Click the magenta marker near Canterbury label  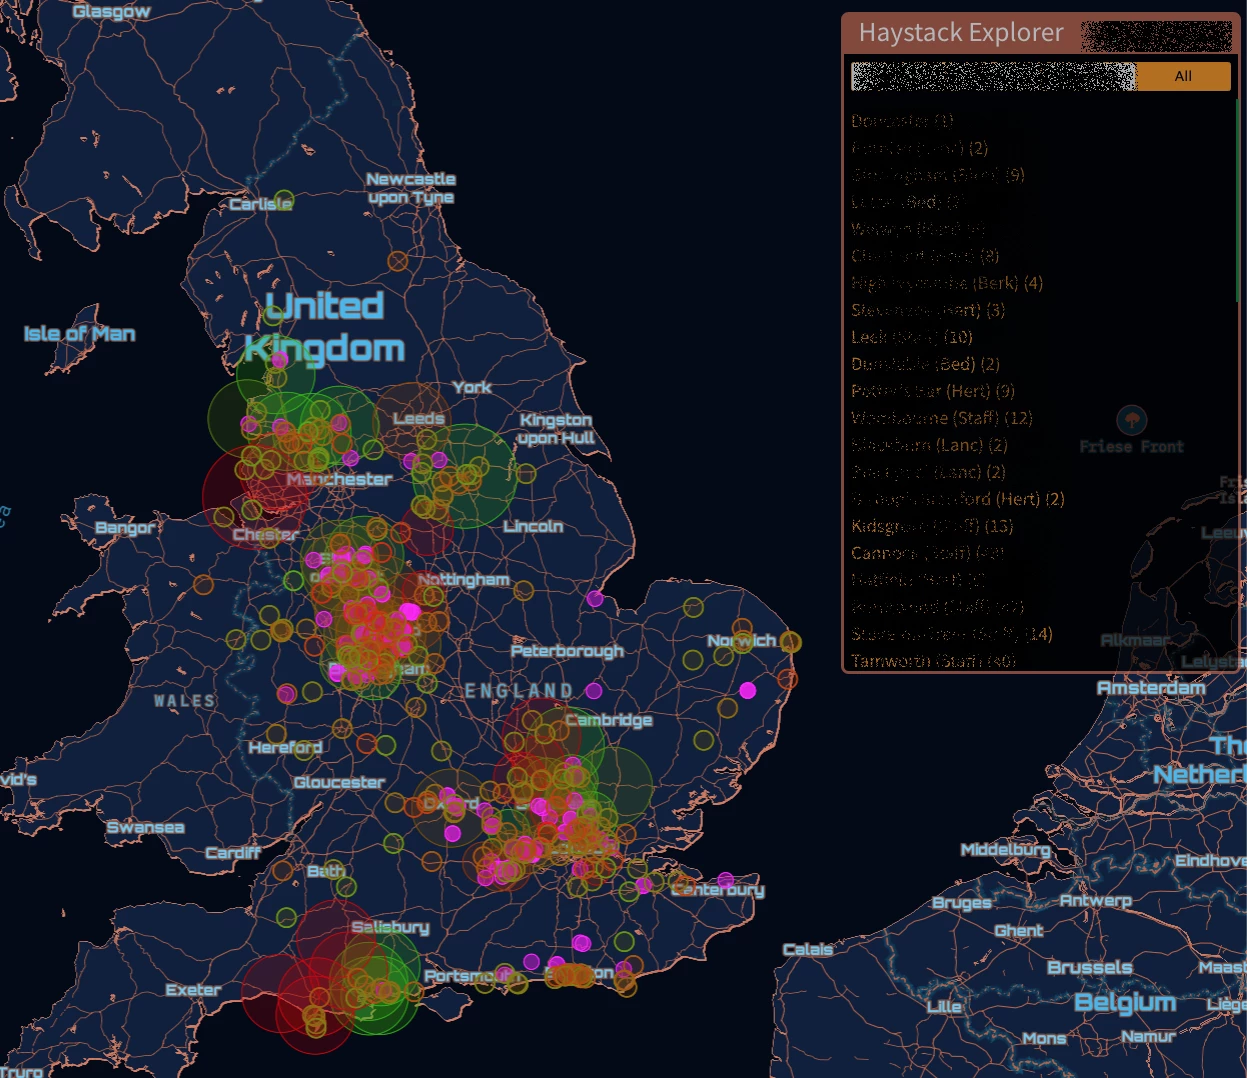click(x=725, y=880)
